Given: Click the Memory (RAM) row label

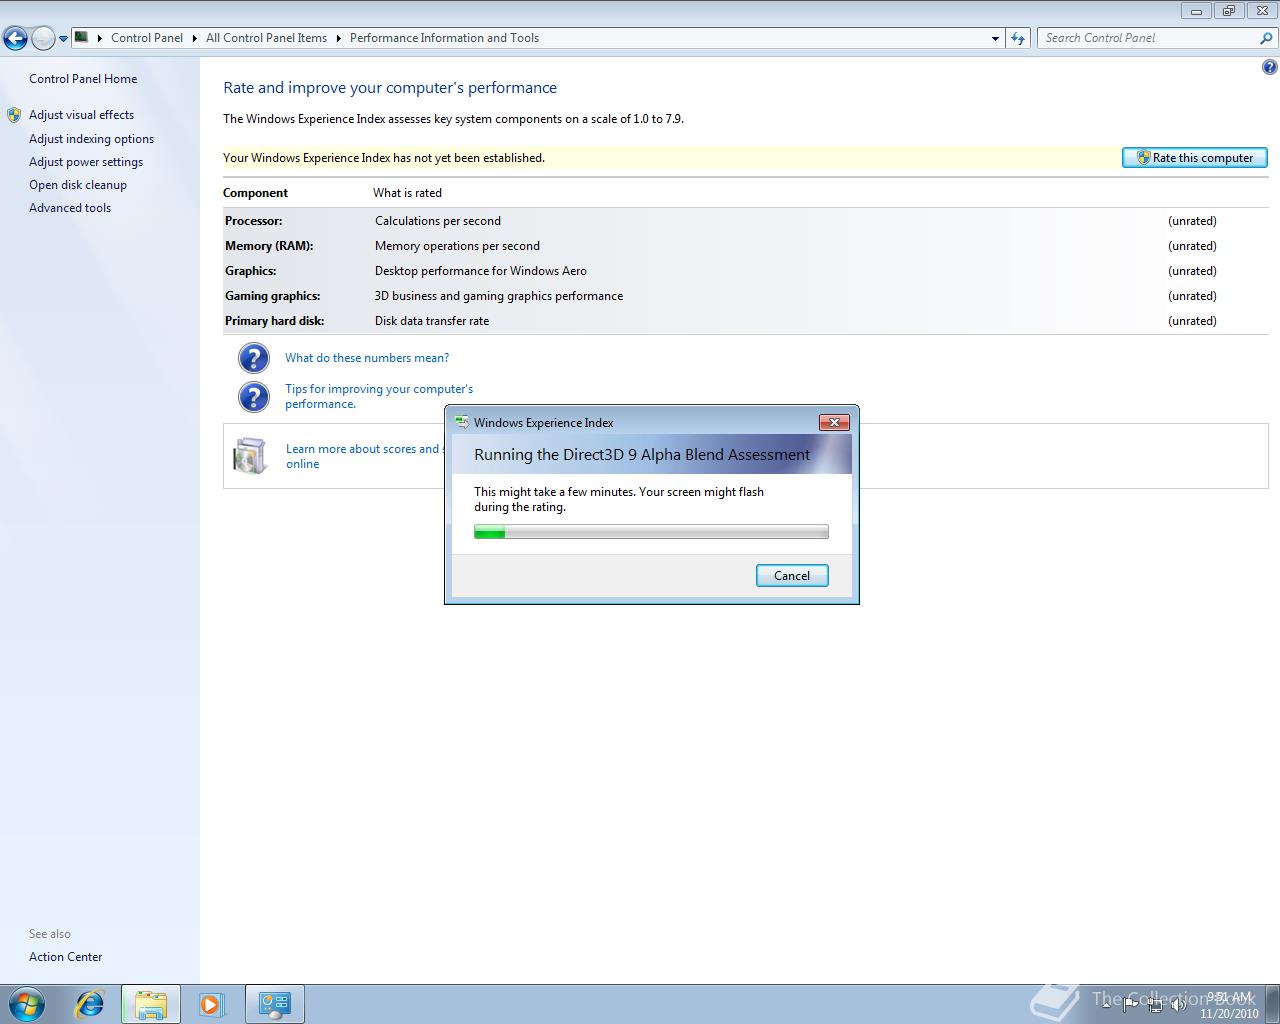Looking at the screenshot, I should coord(269,246).
